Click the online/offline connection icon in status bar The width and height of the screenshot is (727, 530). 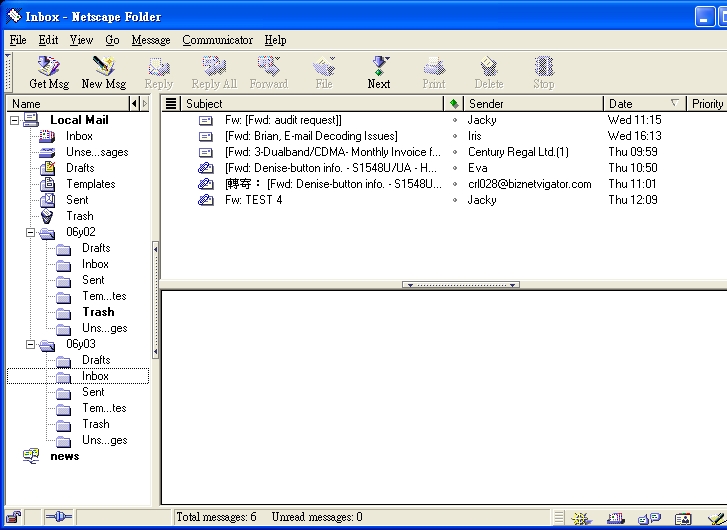[58, 517]
